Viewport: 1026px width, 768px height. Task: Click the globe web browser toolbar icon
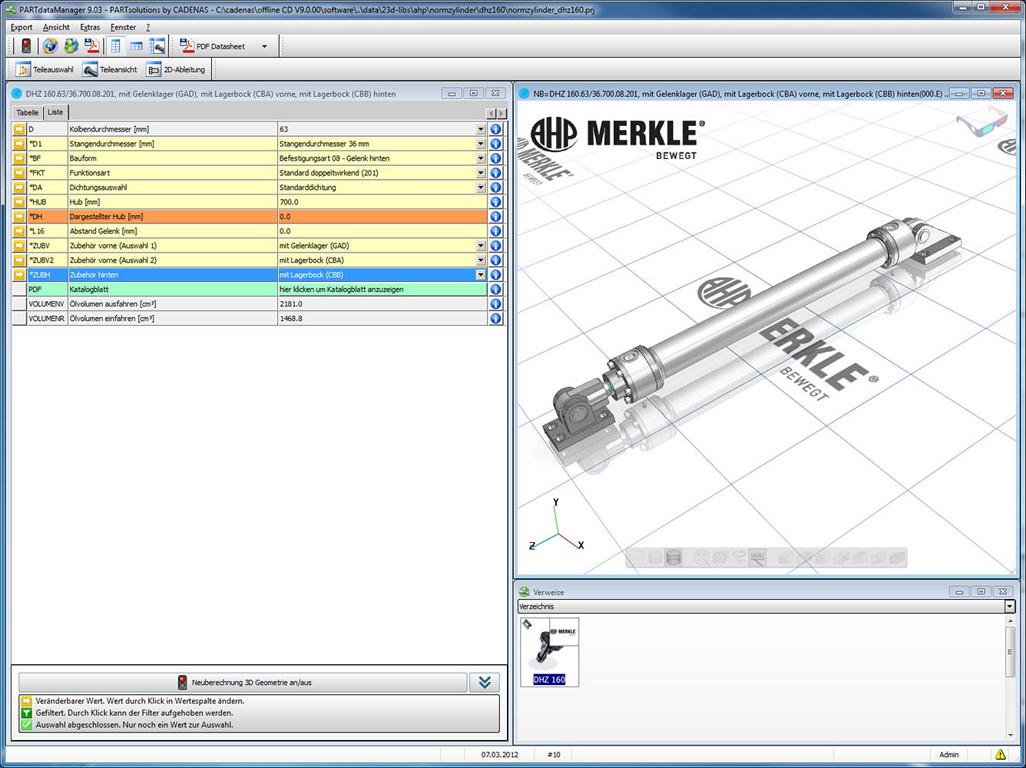click(x=50, y=46)
